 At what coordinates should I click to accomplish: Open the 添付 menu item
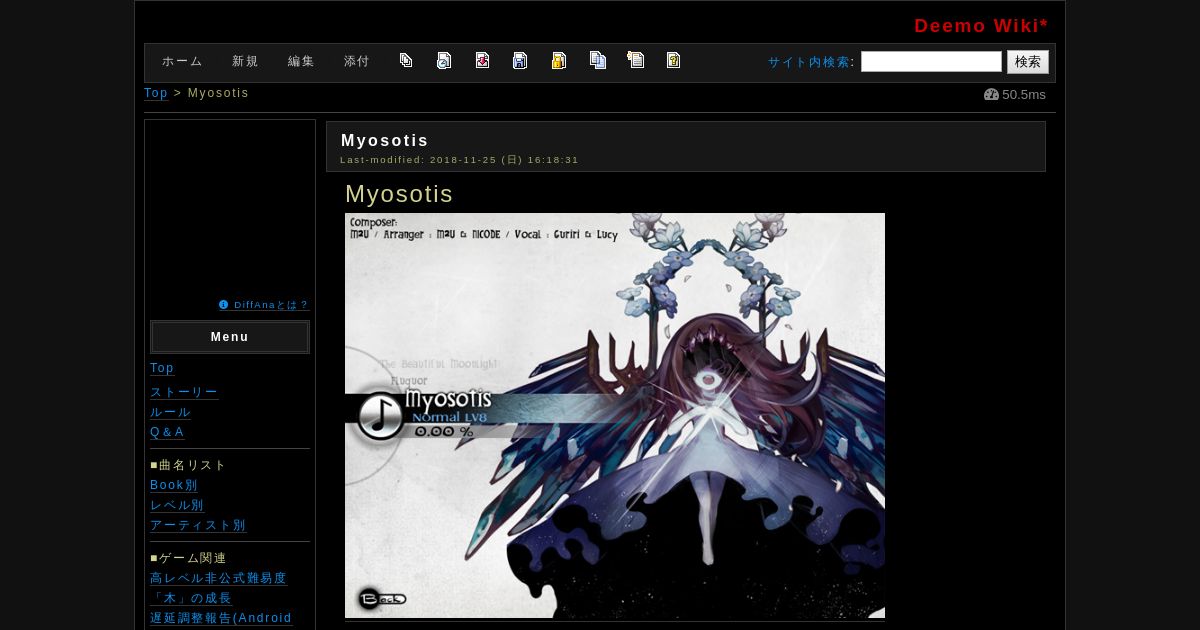tap(357, 61)
